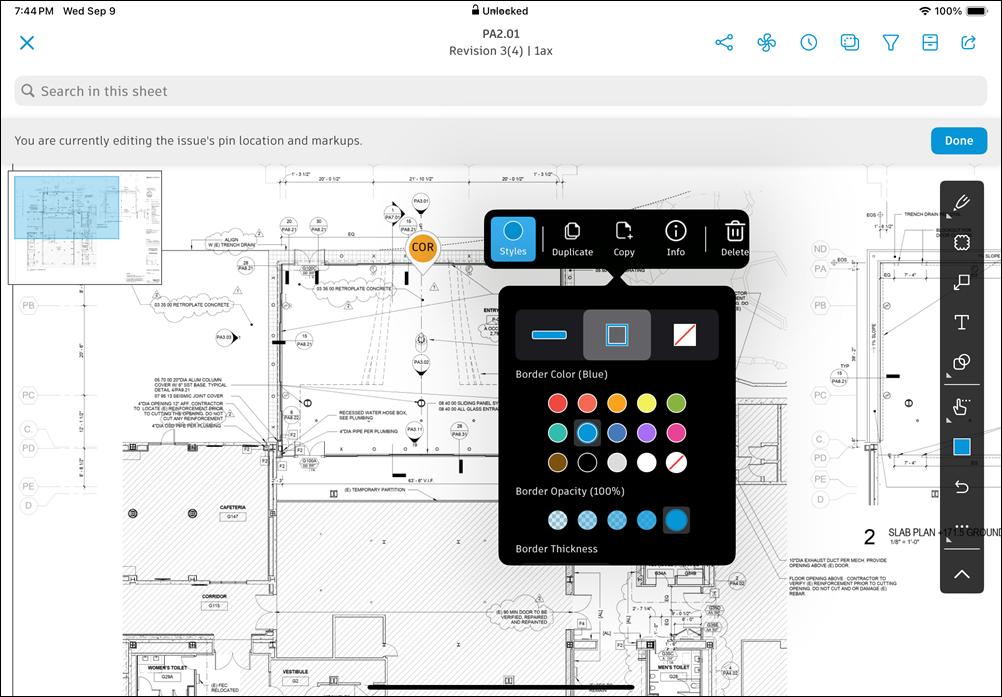Tap the undo arrow in toolbar
Image resolution: width=1002 pixels, height=697 pixels.
[962, 487]
